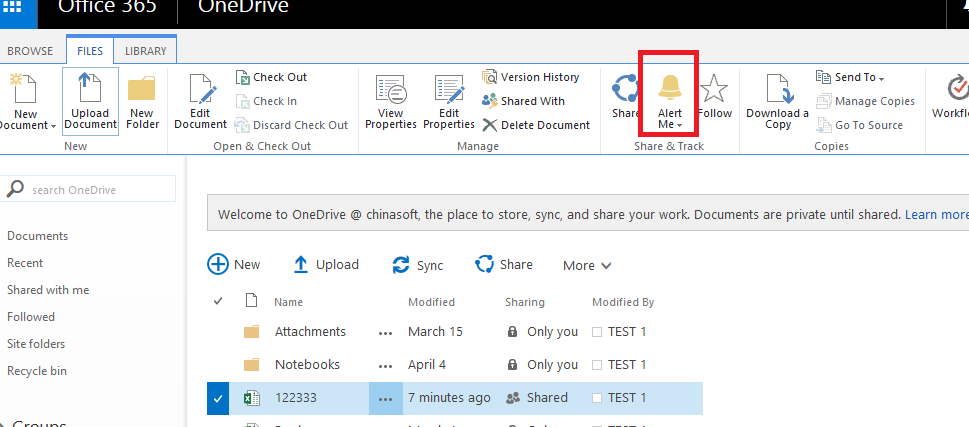
Task: Click the Share command above the list
Action: pyautogui.click(x=504, y=264)
